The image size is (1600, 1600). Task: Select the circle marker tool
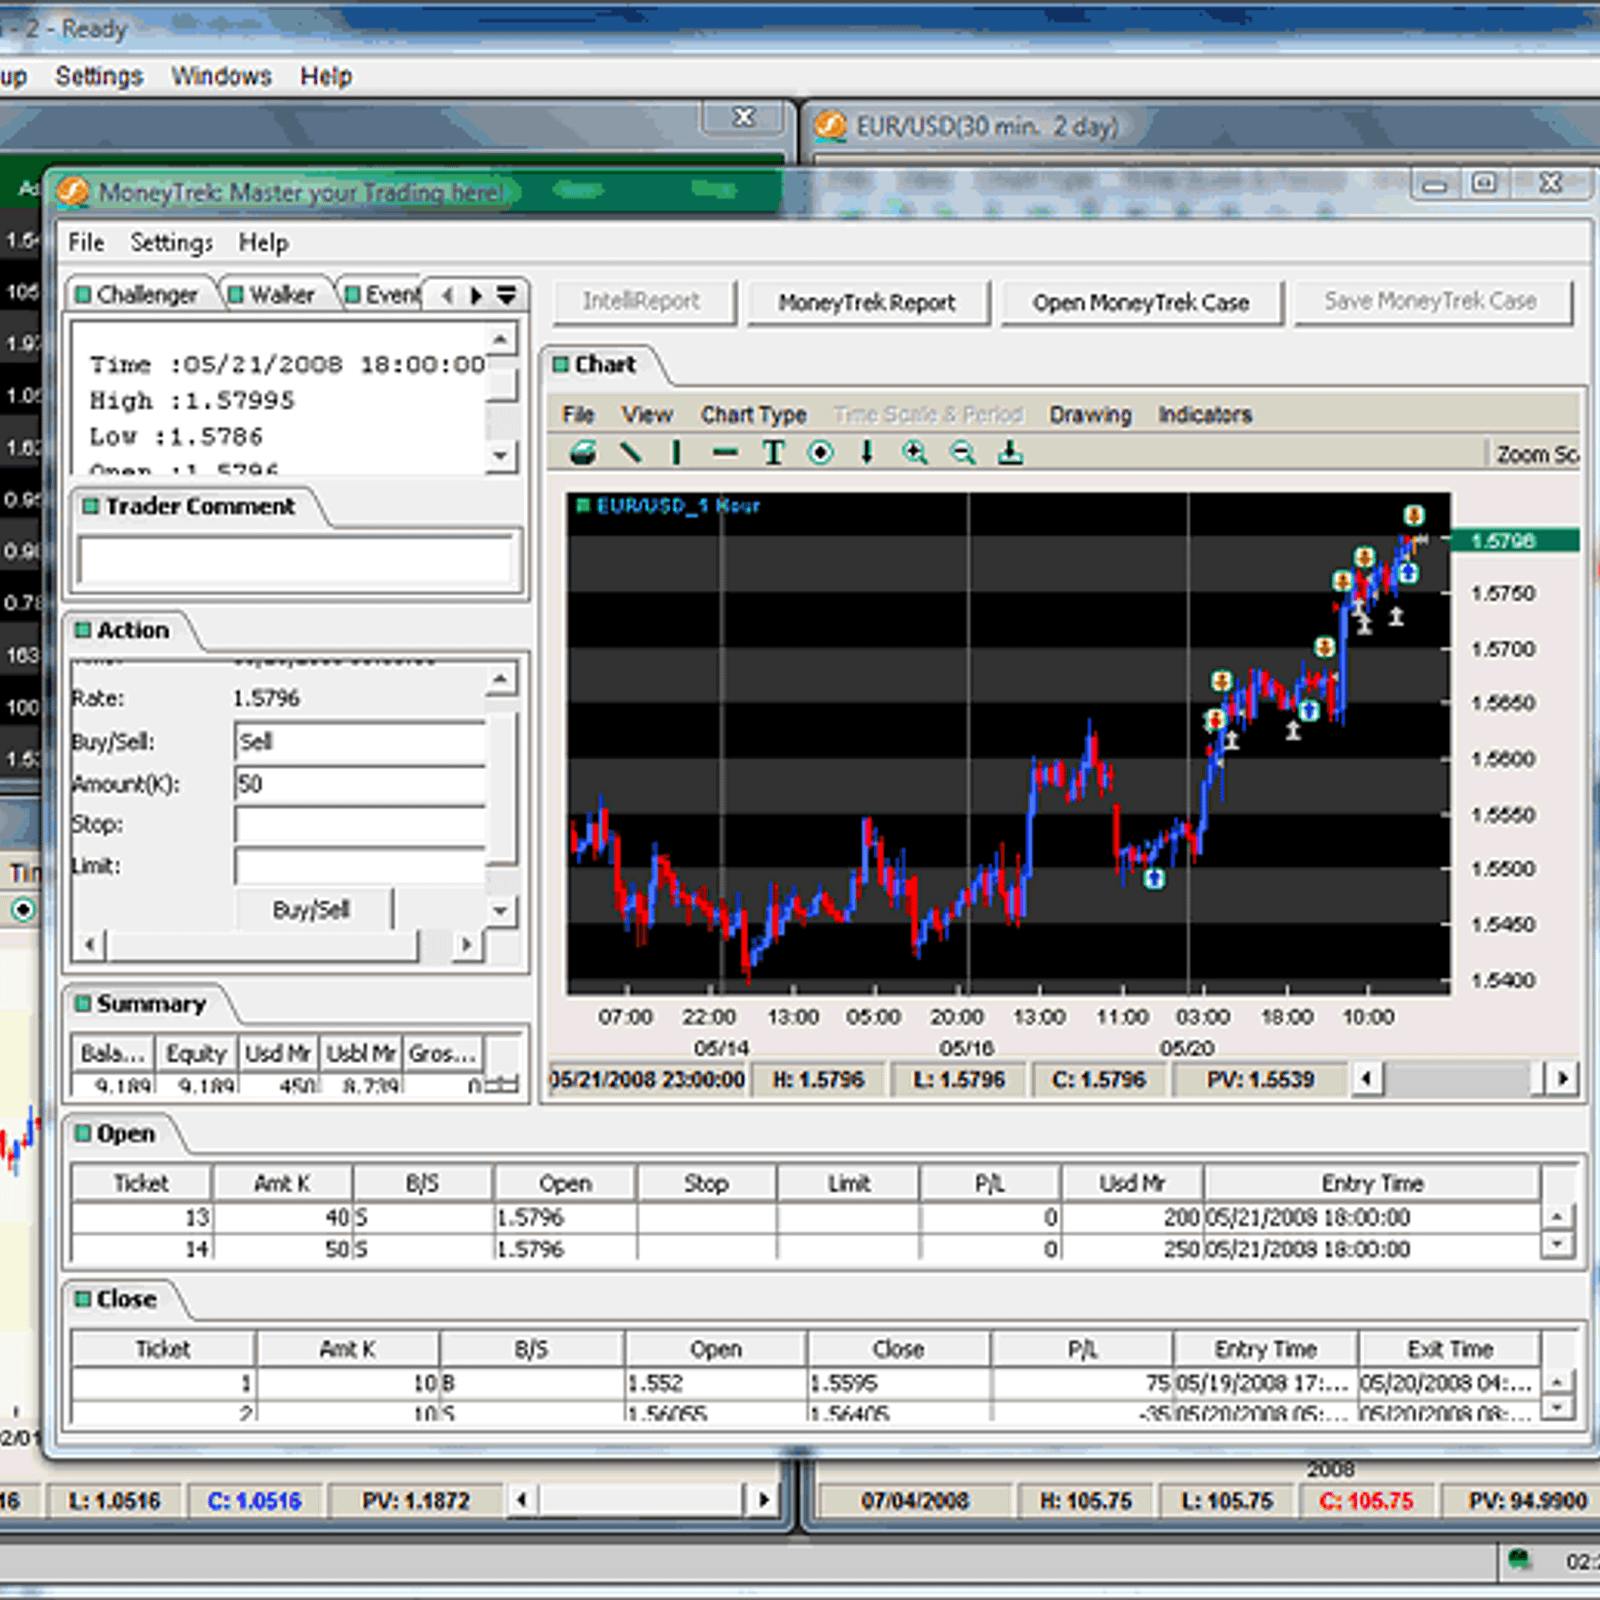tap(821, 453)
